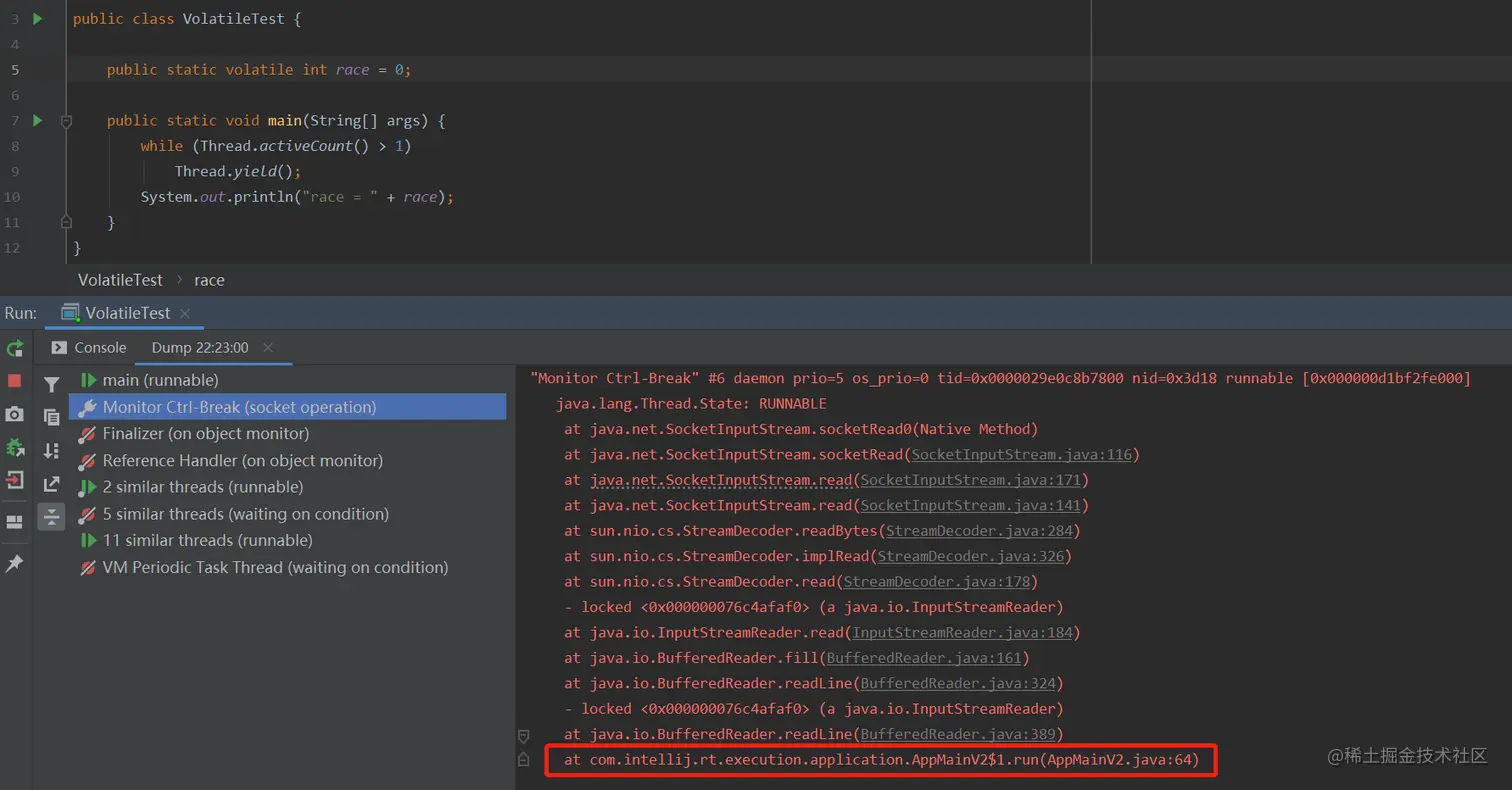Collapse the main method via its fold marker
Screen dimensions: 1512x790
tap(66, 121)
